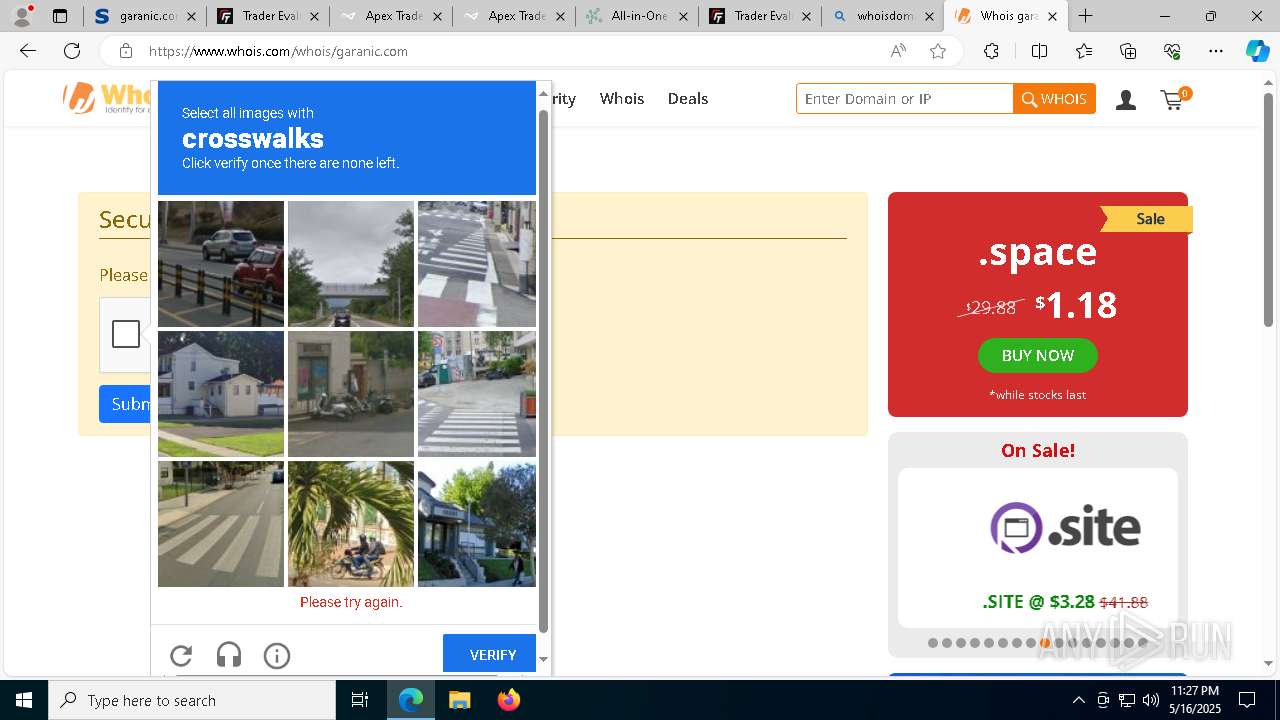The image size is (1280, 720).
Task: Toggle read aloud in address bar
Action: [898, 51]
